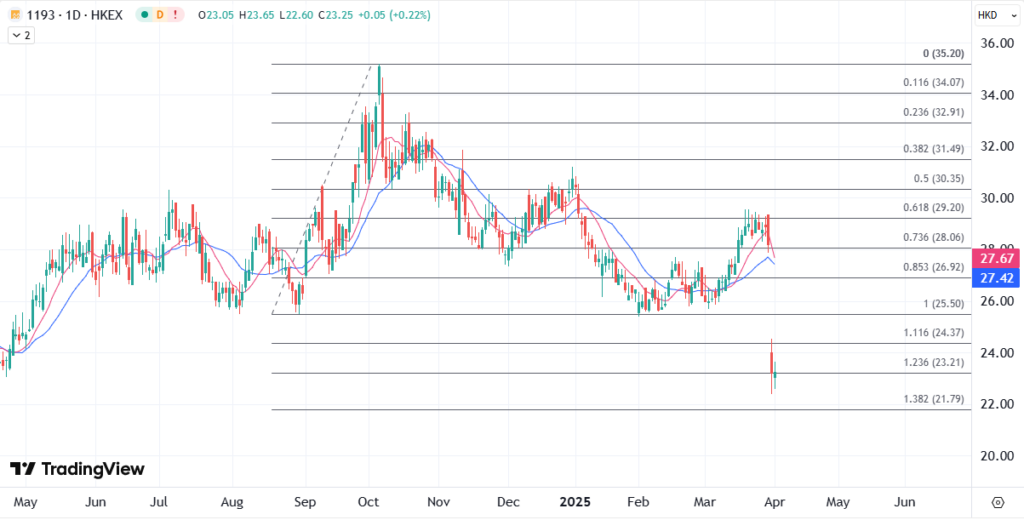Click the orange D delayed-data indicator

tap(161, 15)
